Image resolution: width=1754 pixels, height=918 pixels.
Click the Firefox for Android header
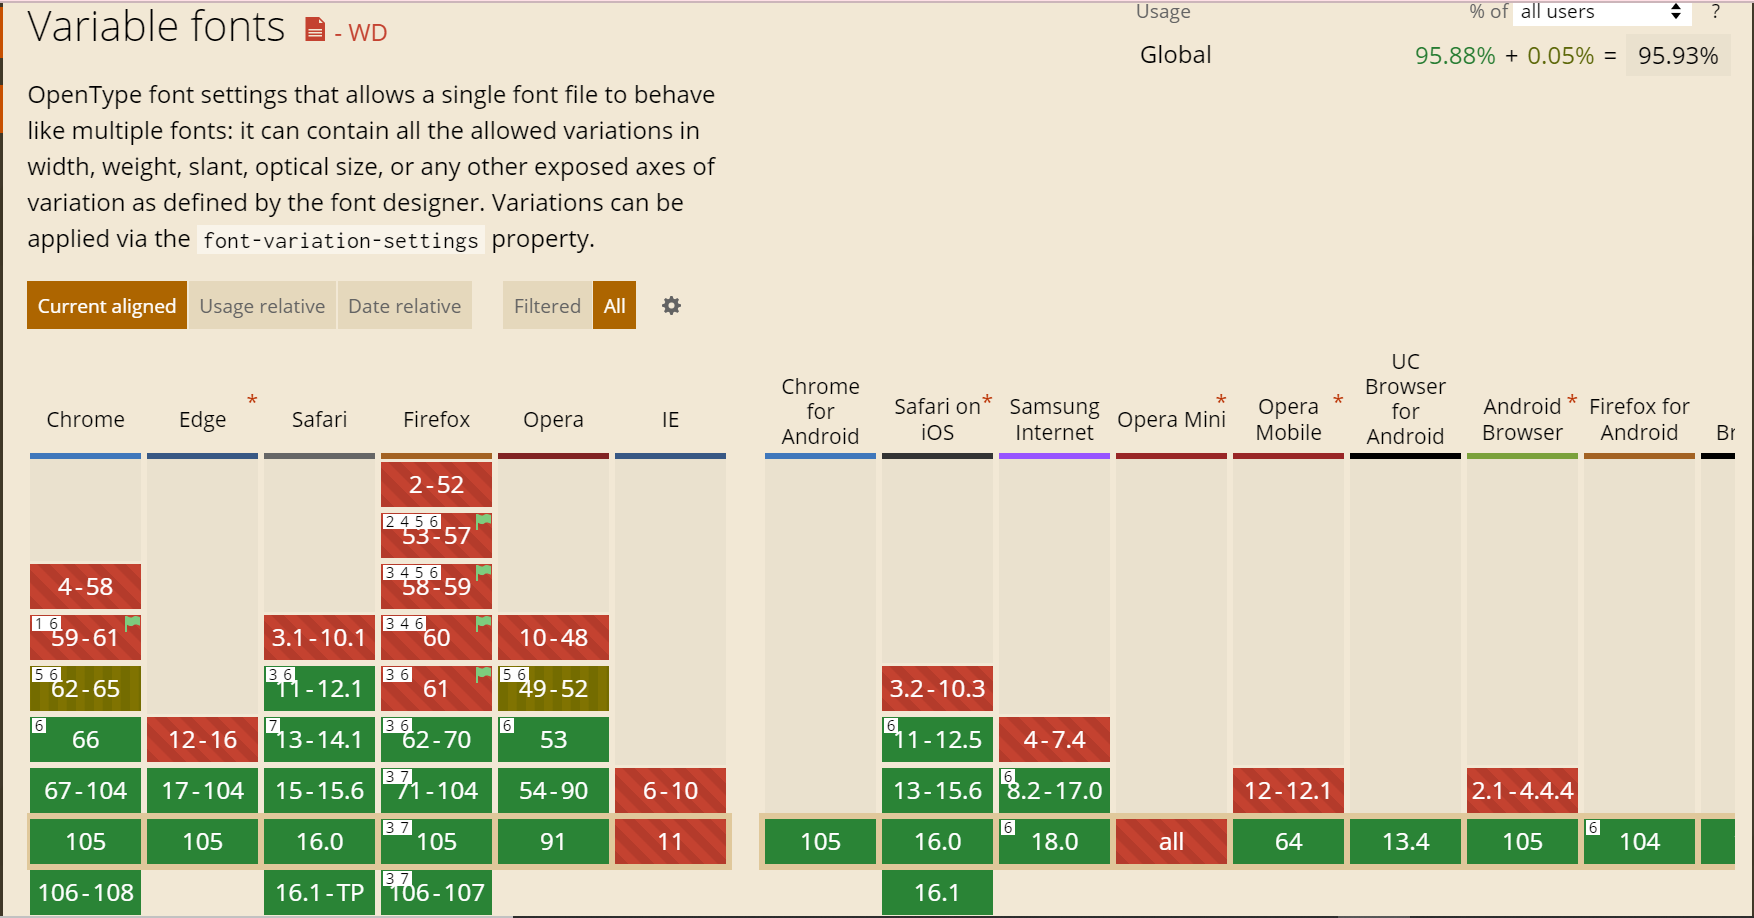(x=1640, y=419)
